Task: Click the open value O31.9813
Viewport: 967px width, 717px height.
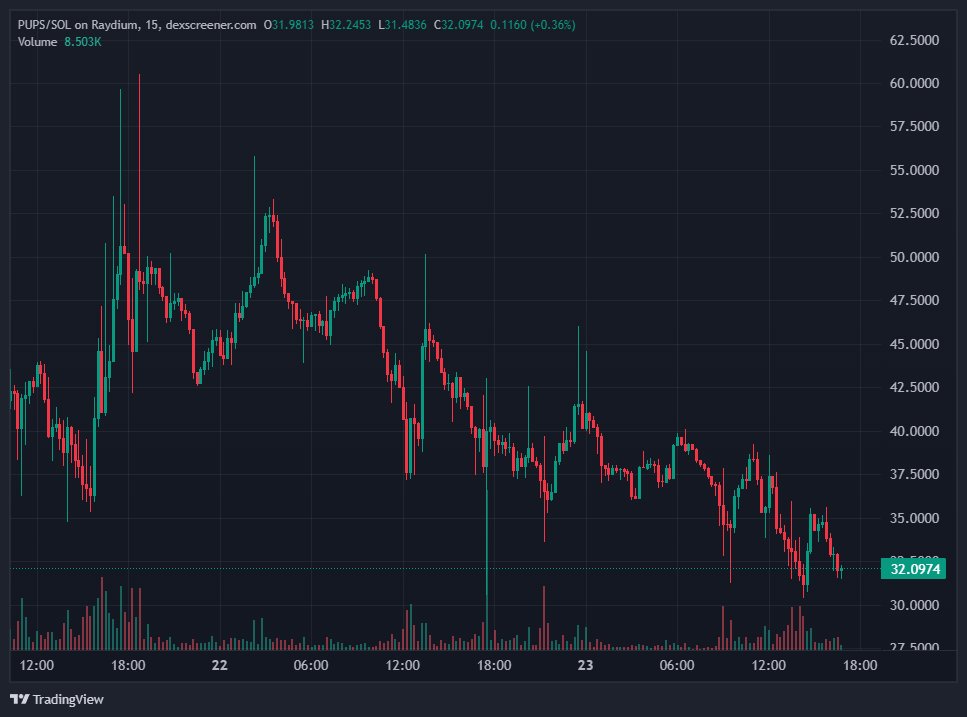Action: pos(289,25)
